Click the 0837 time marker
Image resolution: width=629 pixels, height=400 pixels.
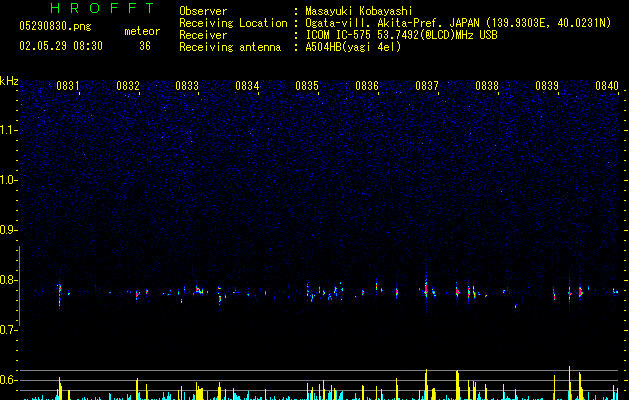[427, 86]
